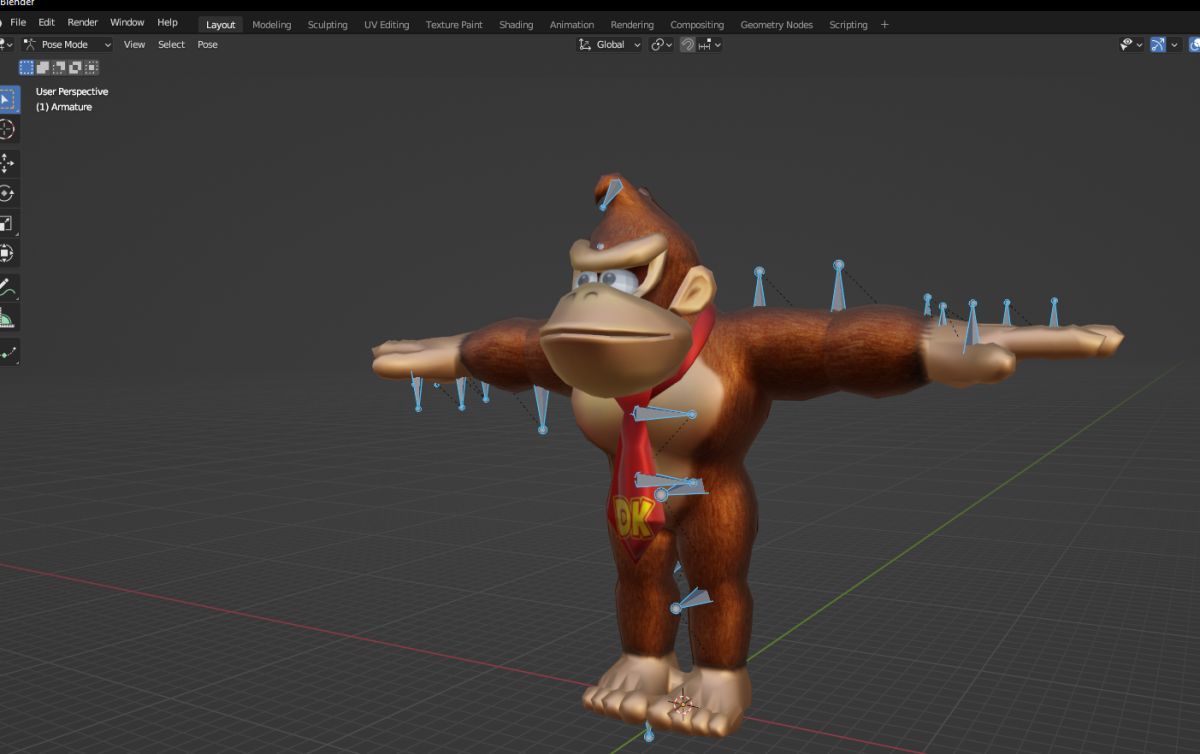Open the viewport View menu

point(134,45)
